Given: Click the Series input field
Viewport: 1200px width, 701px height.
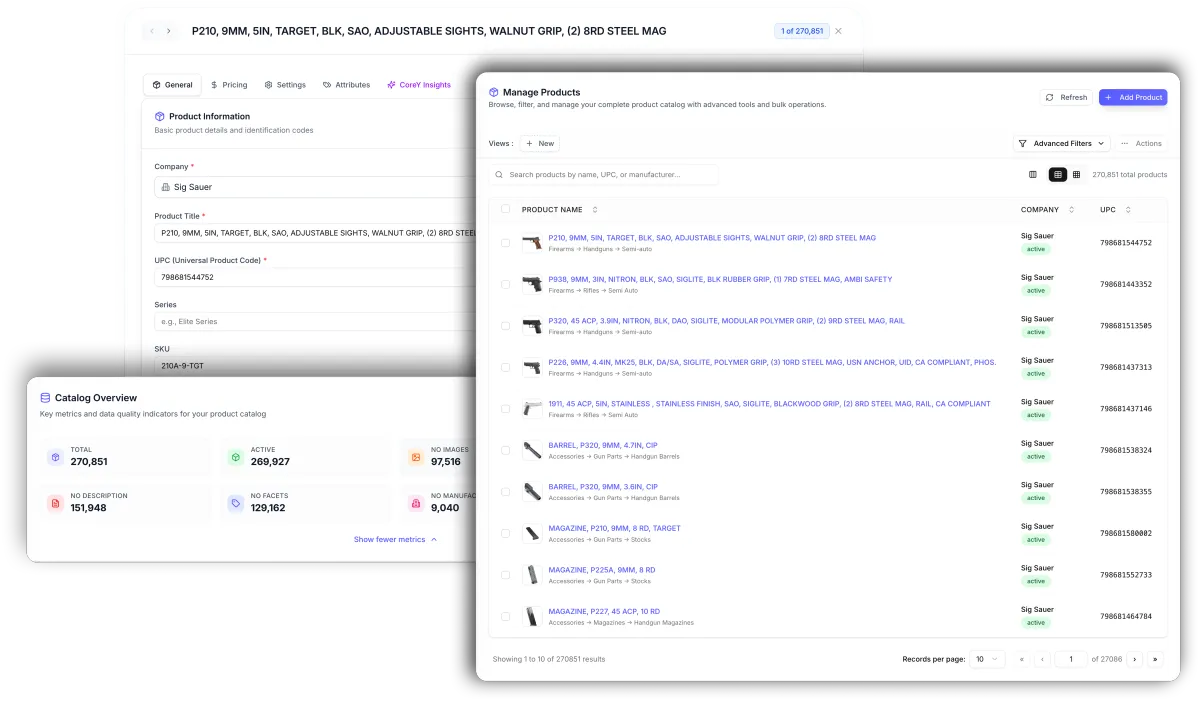Looking at the screenshot, I should point(314,321).
